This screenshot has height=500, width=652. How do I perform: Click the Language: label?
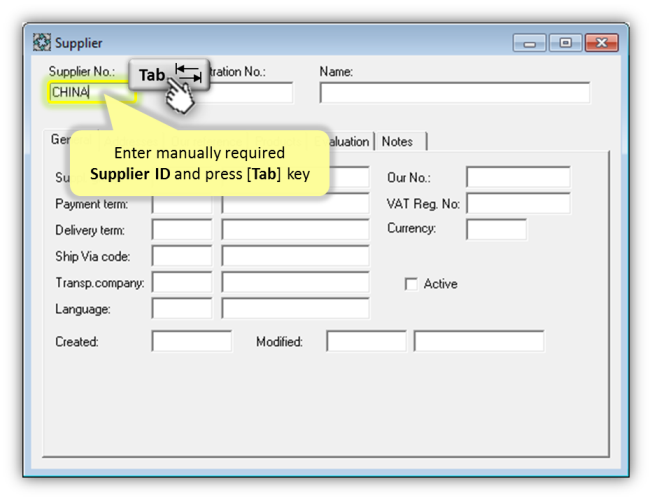point(83,309)
